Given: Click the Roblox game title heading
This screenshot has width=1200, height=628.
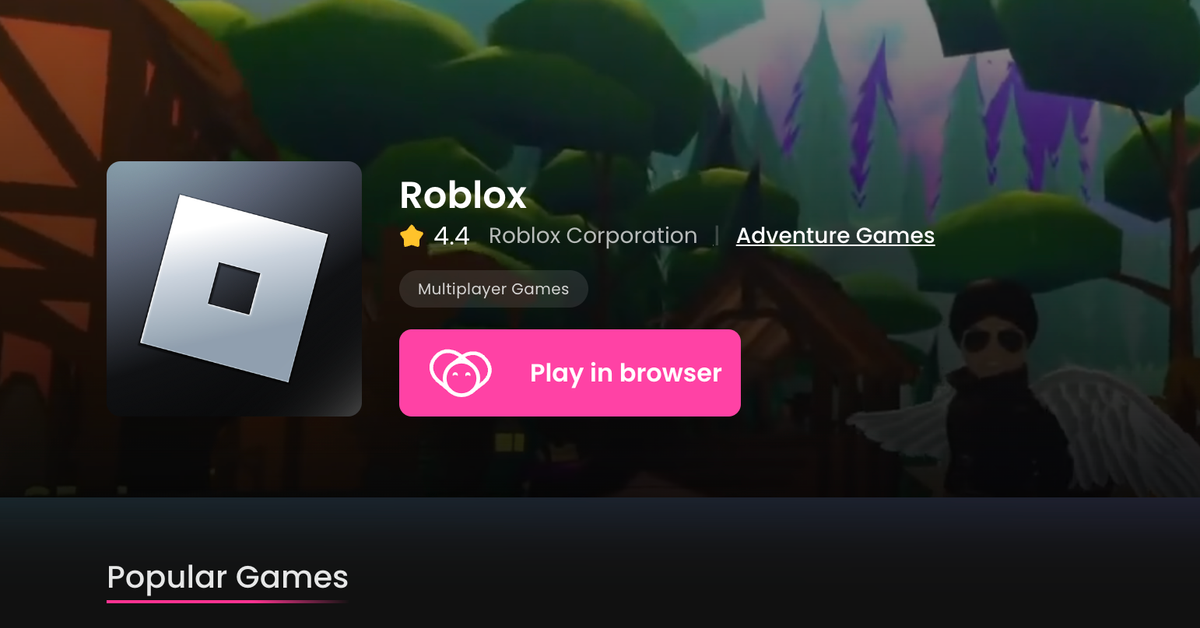Looking at the screenshot, I should (463, 195).
